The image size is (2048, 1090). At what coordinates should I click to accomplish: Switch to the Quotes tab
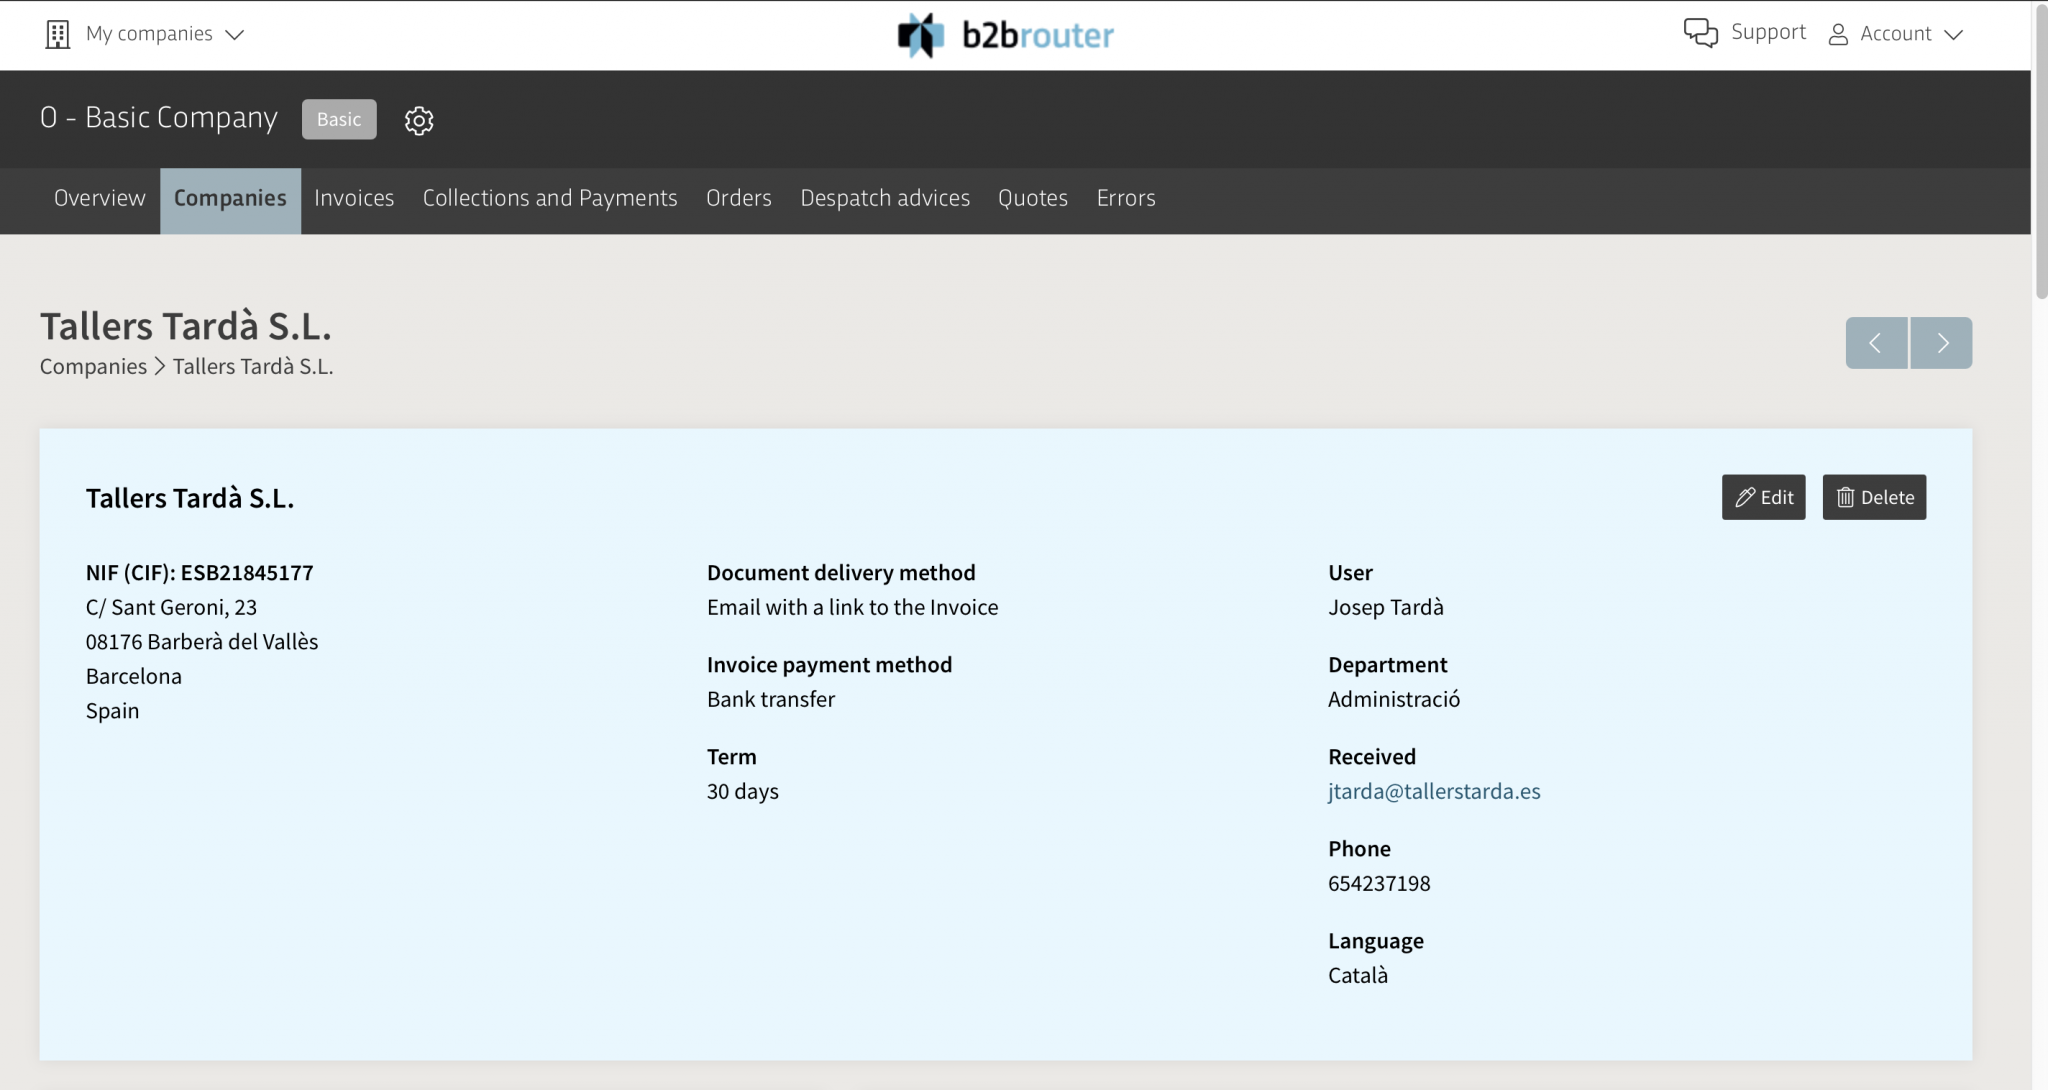point(1033,198)
